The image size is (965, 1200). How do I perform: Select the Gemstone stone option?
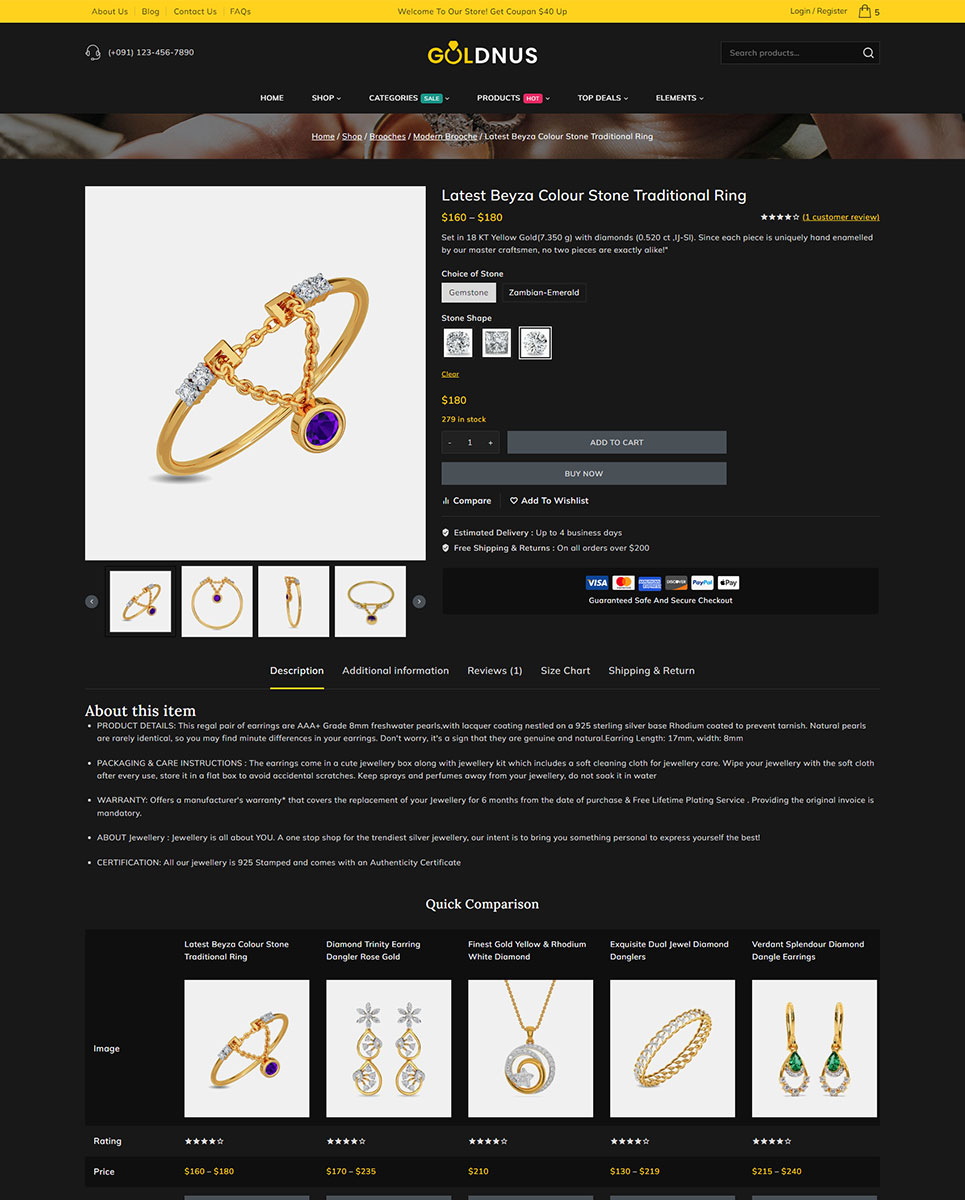[469, 293]
